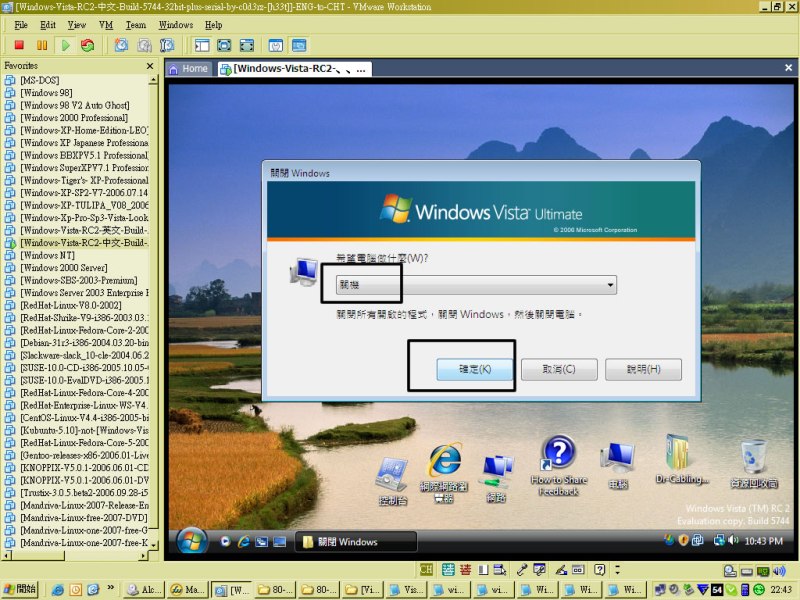Open the 網際網路瀏覽器 desktop icon in Vista
Viewport: 800px width, 600px height.
(444, 473)
